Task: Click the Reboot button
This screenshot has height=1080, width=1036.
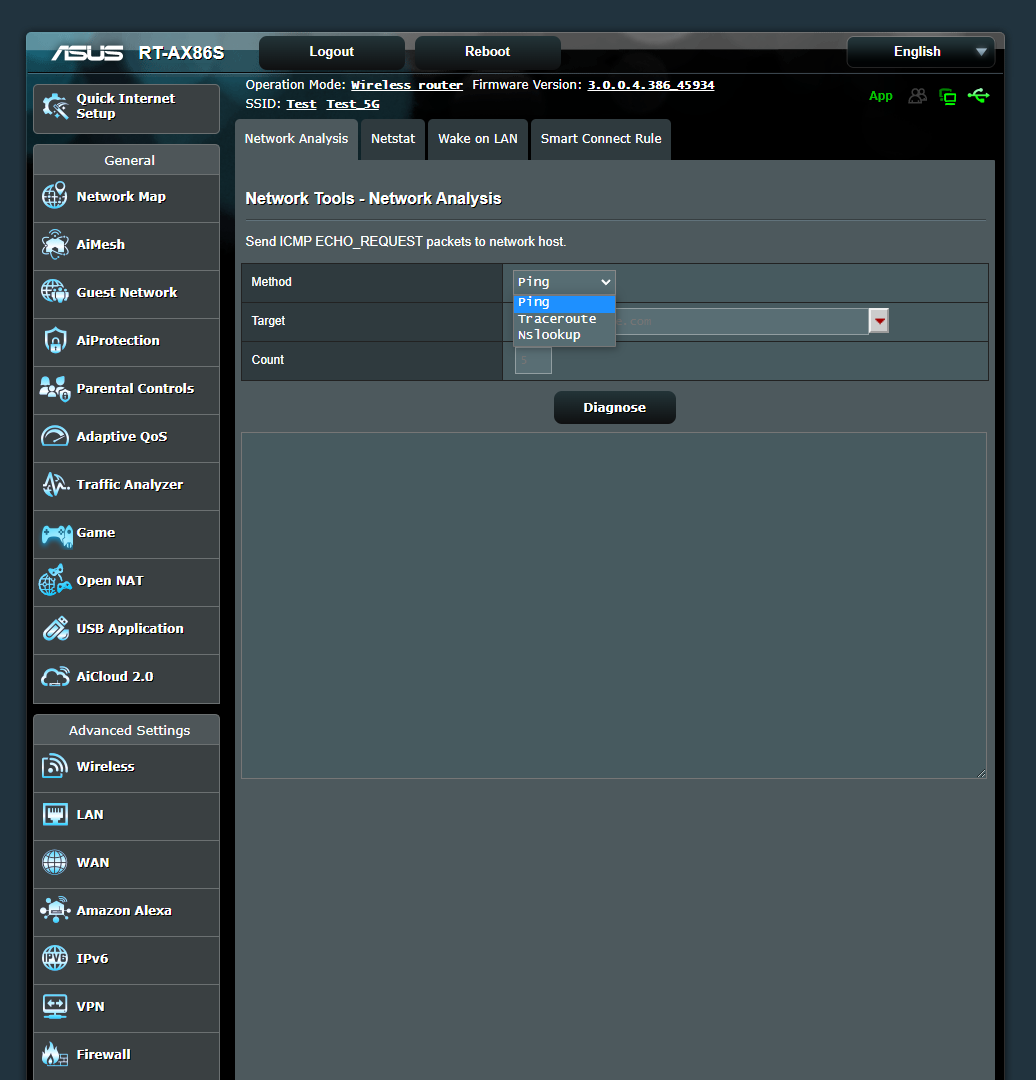Action: click(x=487, y=51)
